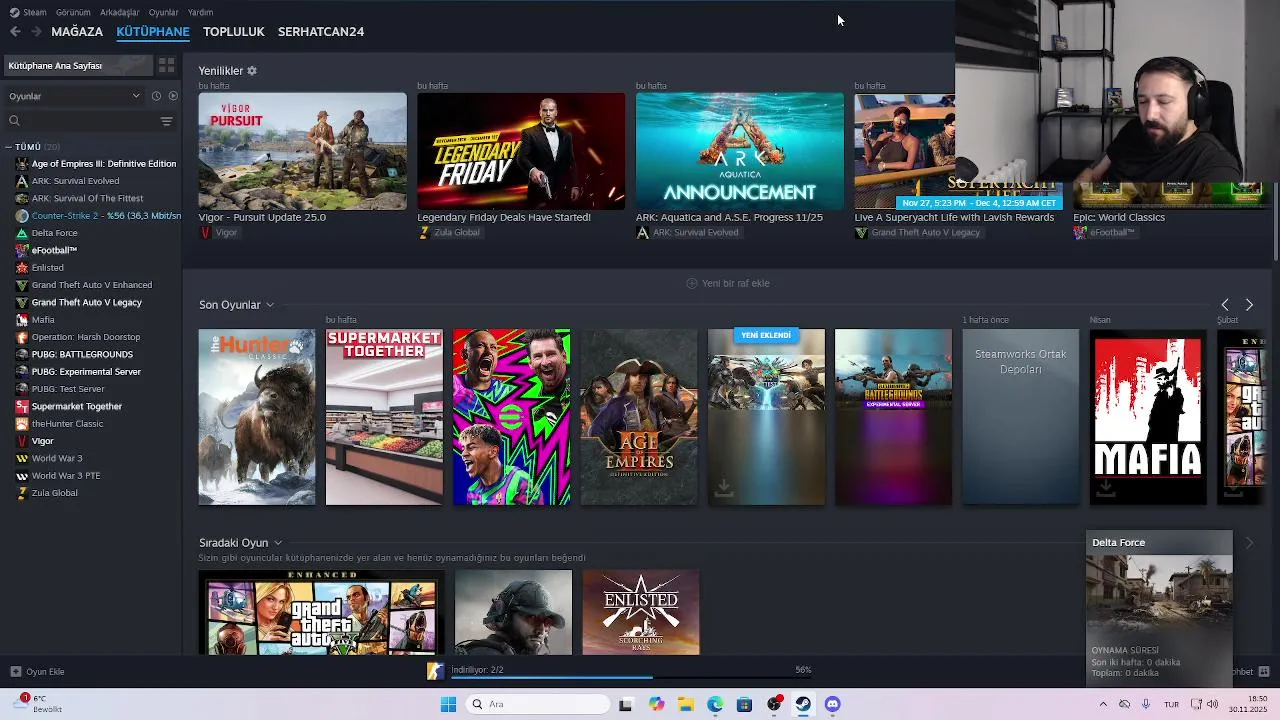Open Age of Empires game cover
Image resolution: width=1280 pixels, height=720 pixels.
[639, 417]
